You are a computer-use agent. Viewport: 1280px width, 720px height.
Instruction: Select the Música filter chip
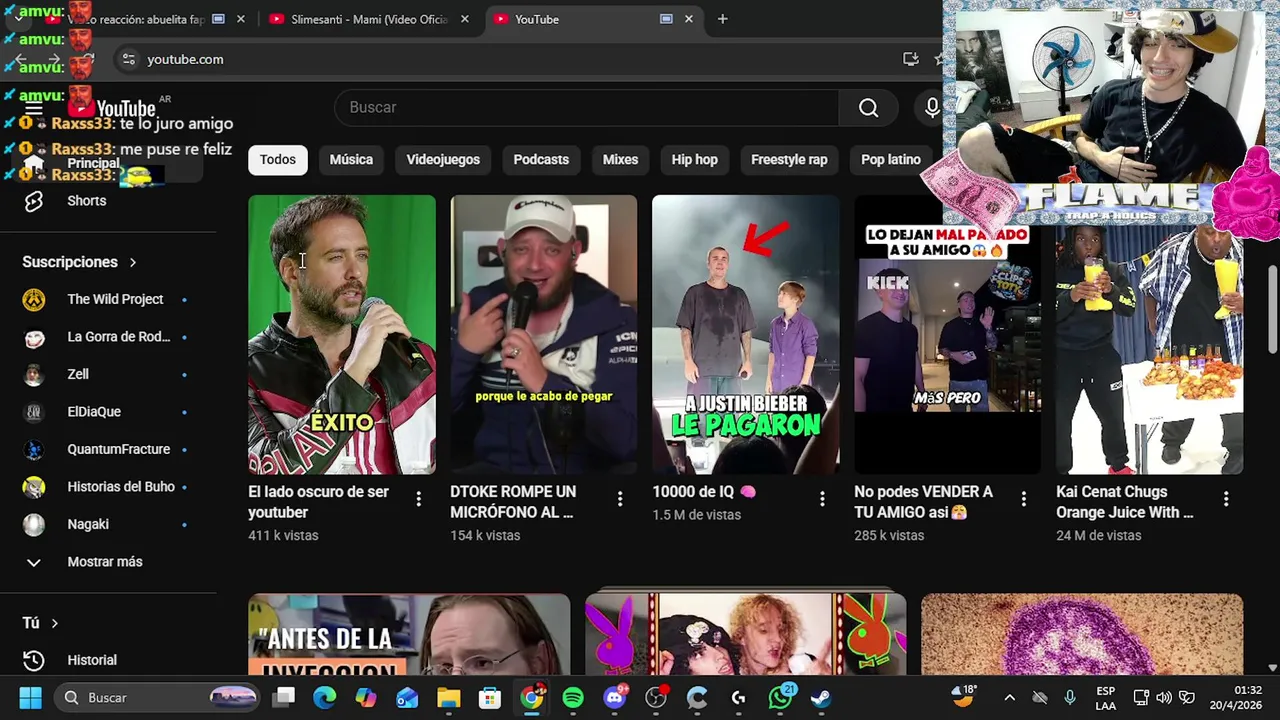coord(351,159)
